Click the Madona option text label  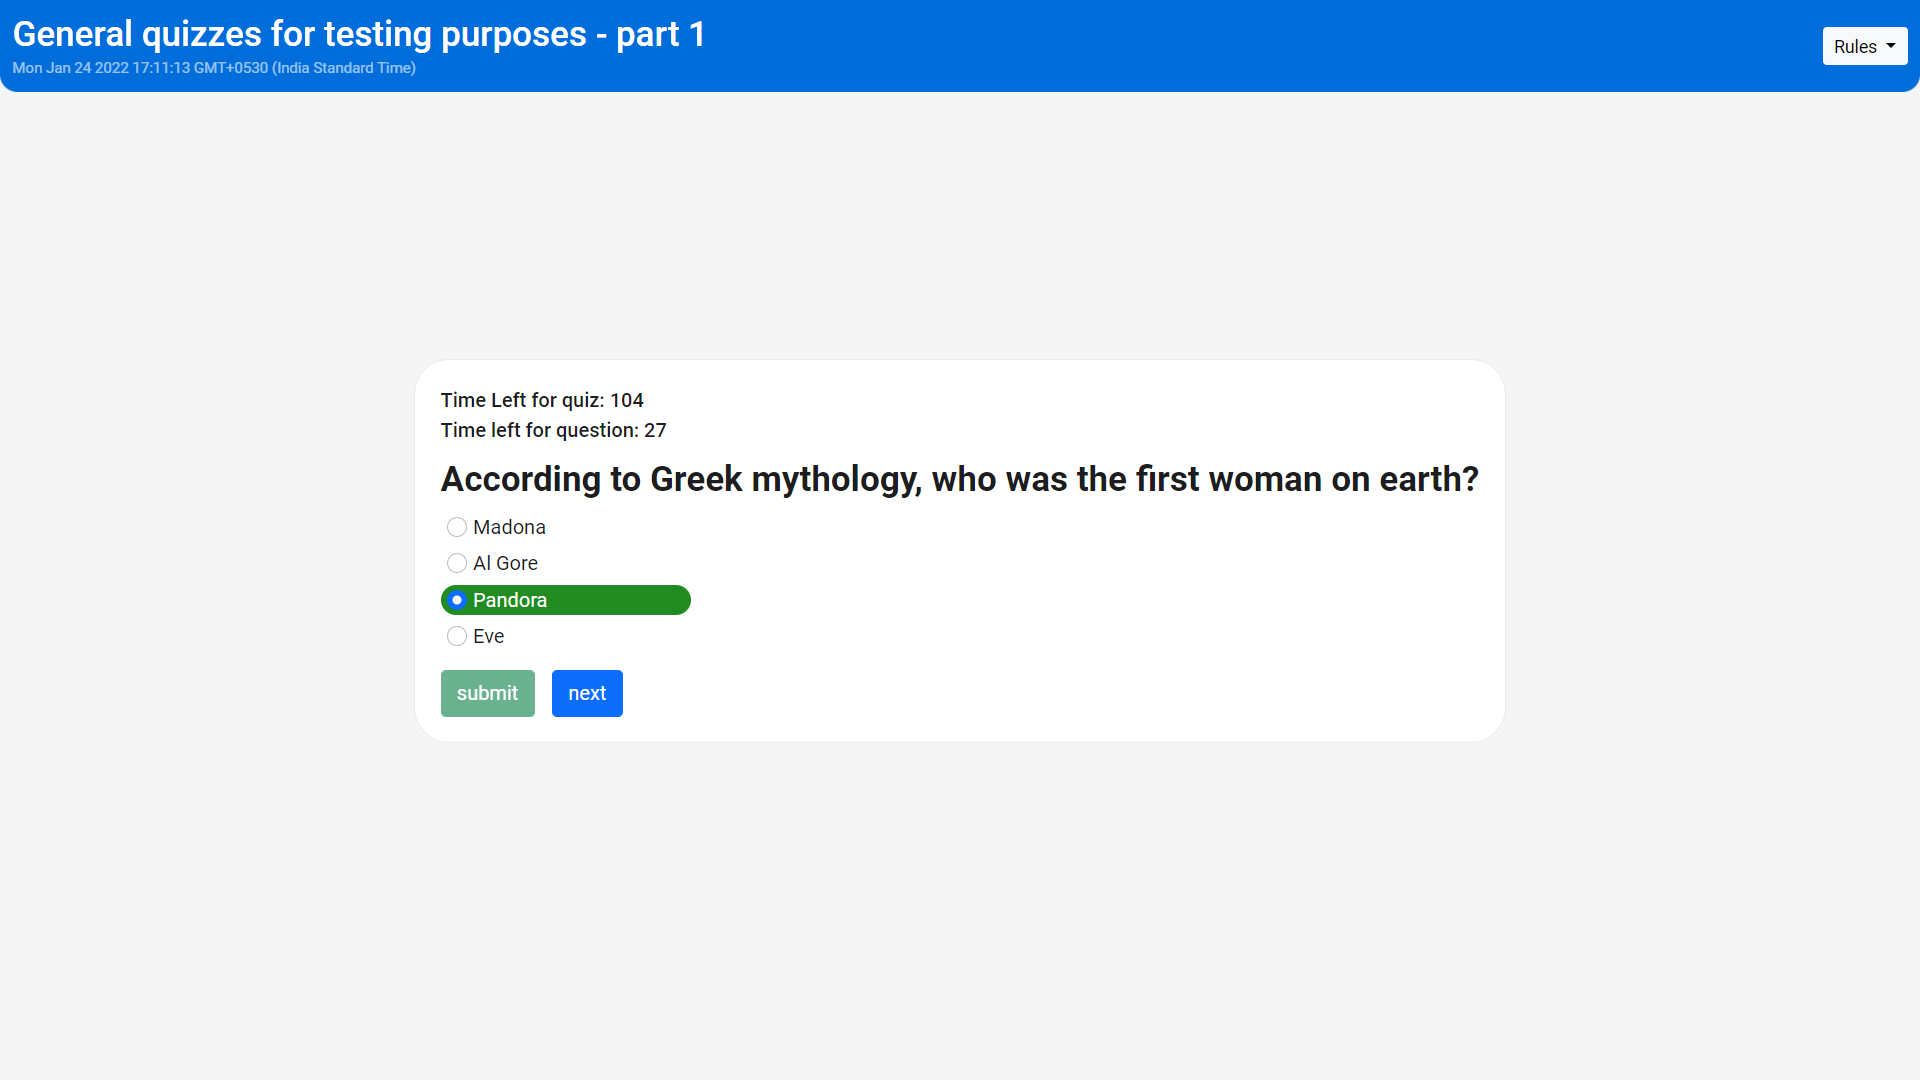pos(510,527)
